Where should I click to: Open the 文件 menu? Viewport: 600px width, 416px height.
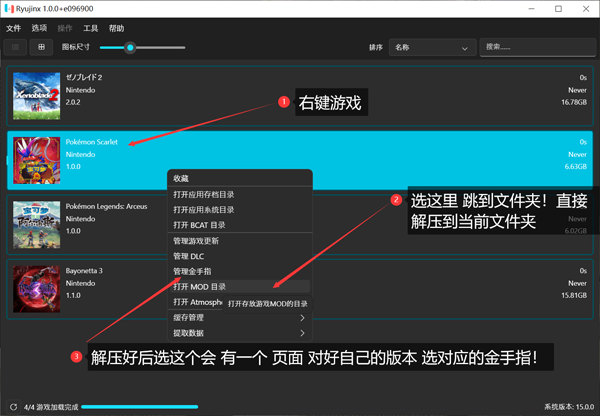tap(13, 28)
